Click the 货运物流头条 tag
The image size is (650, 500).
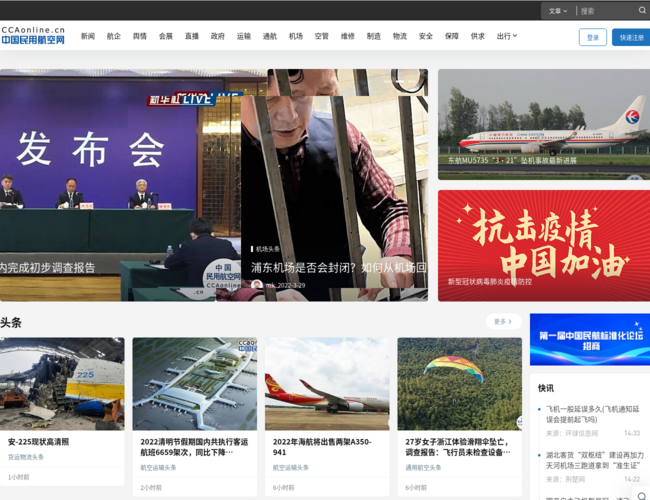(26, 457)
